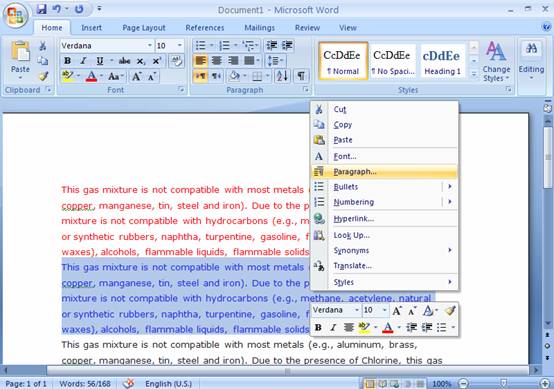Screen dimensions: 554x389
Task: Toggle Bold in the ribbon
Action: click(67, 61)
